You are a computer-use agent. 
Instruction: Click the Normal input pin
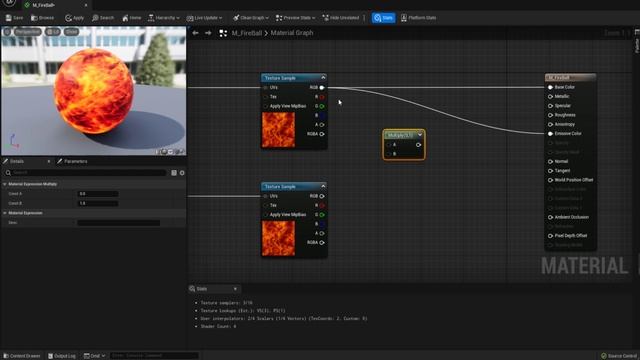(550, 162)
